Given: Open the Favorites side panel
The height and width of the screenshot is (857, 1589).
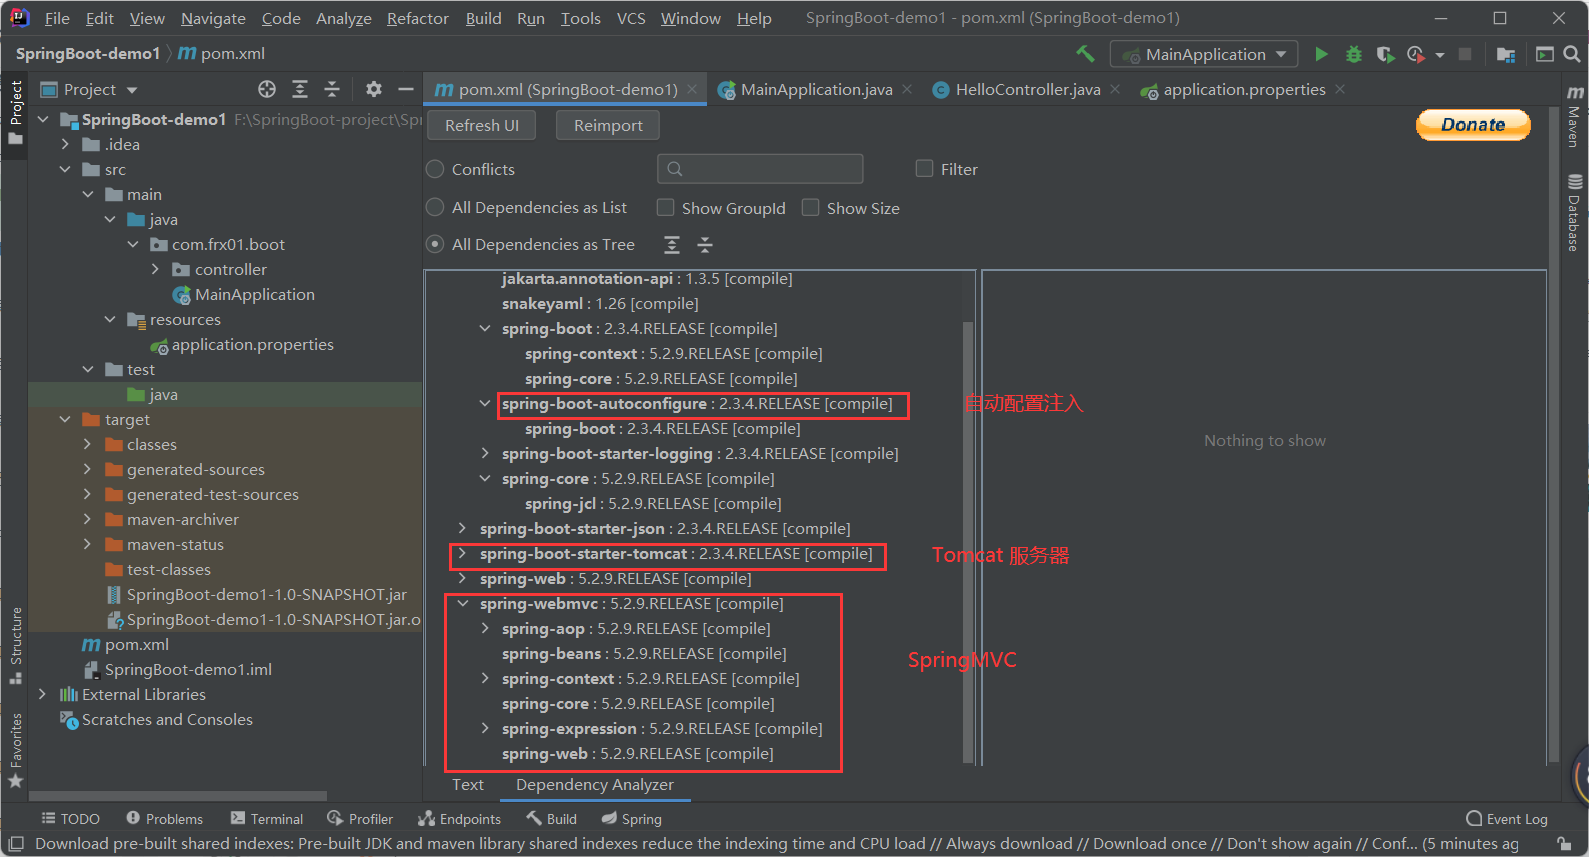Looking at the screenshot, I should 15,750.
